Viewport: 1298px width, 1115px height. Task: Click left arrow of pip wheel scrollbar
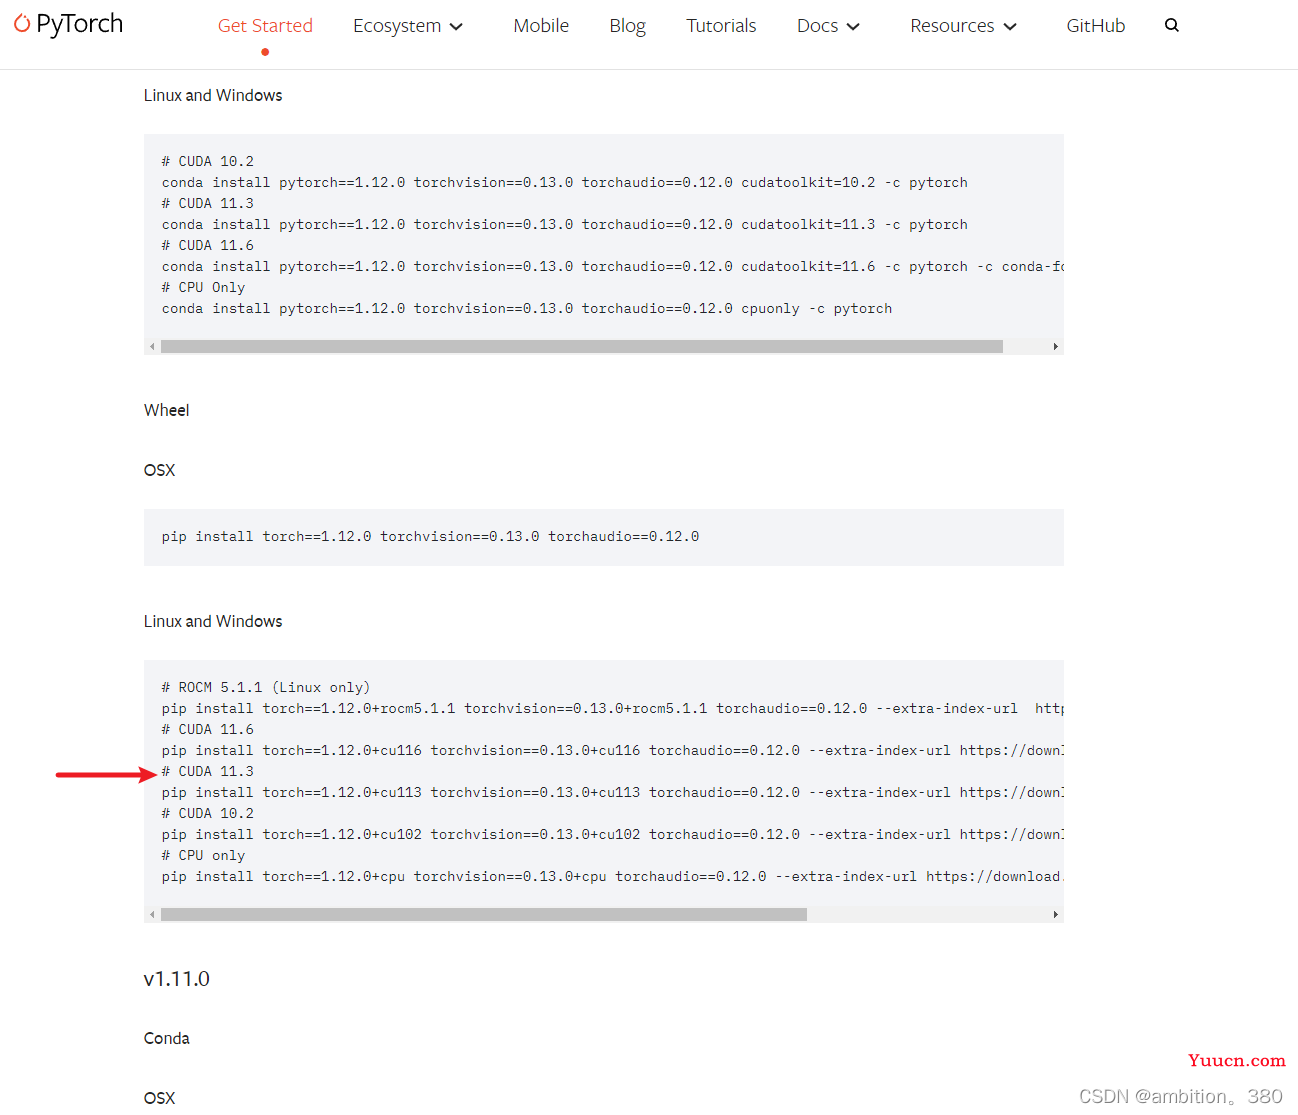coord(152,915)
